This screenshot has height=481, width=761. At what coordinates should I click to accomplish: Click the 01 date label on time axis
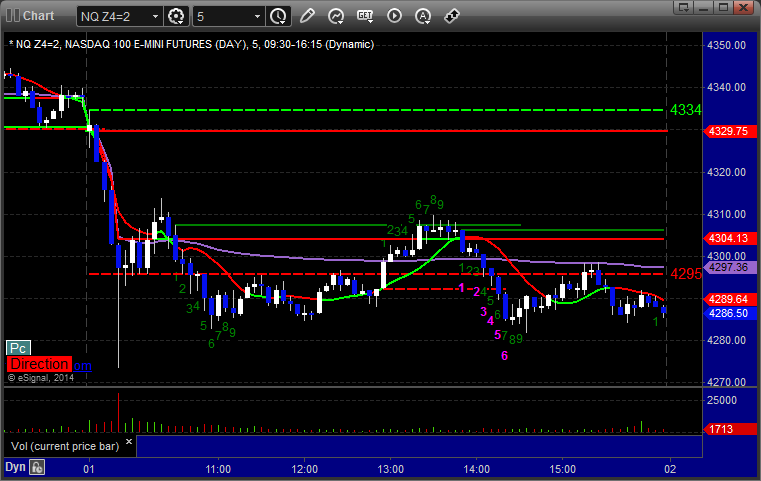[89, 469]
